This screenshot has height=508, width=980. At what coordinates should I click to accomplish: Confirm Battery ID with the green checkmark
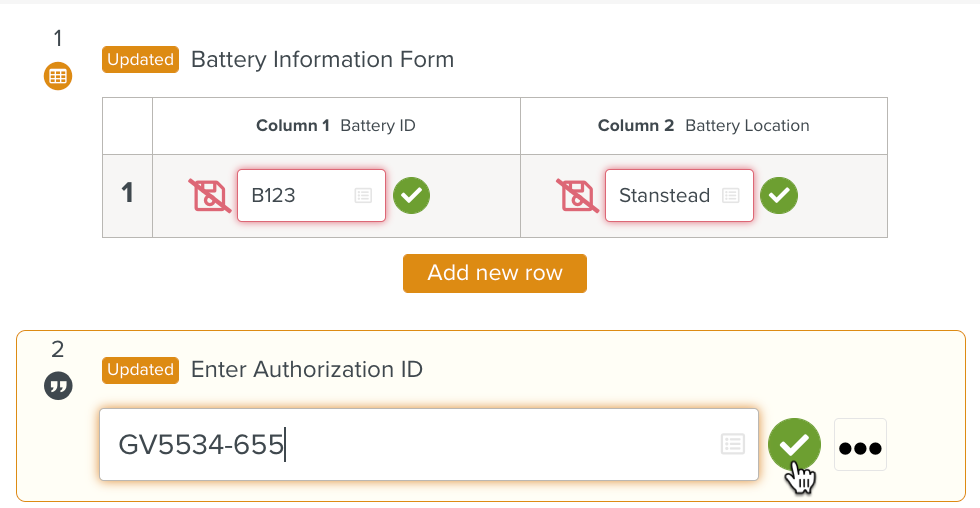tap(411, 196)
